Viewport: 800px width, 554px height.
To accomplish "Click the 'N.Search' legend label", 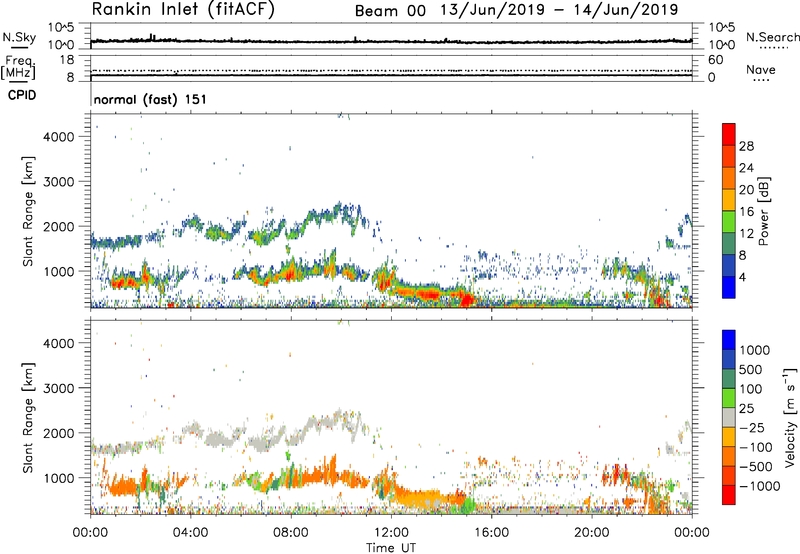I will pyautogui.click(x=773, y=37).
